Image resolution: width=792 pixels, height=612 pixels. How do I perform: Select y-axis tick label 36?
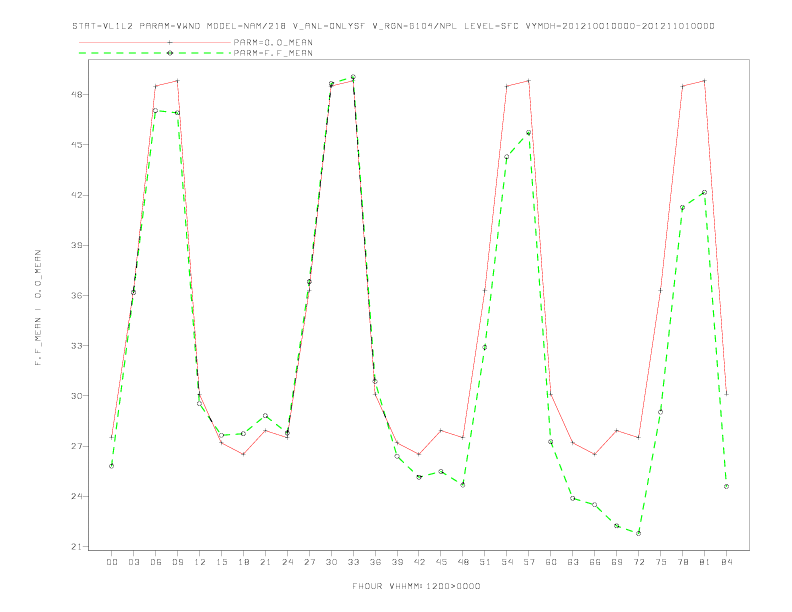coord(77,295)
